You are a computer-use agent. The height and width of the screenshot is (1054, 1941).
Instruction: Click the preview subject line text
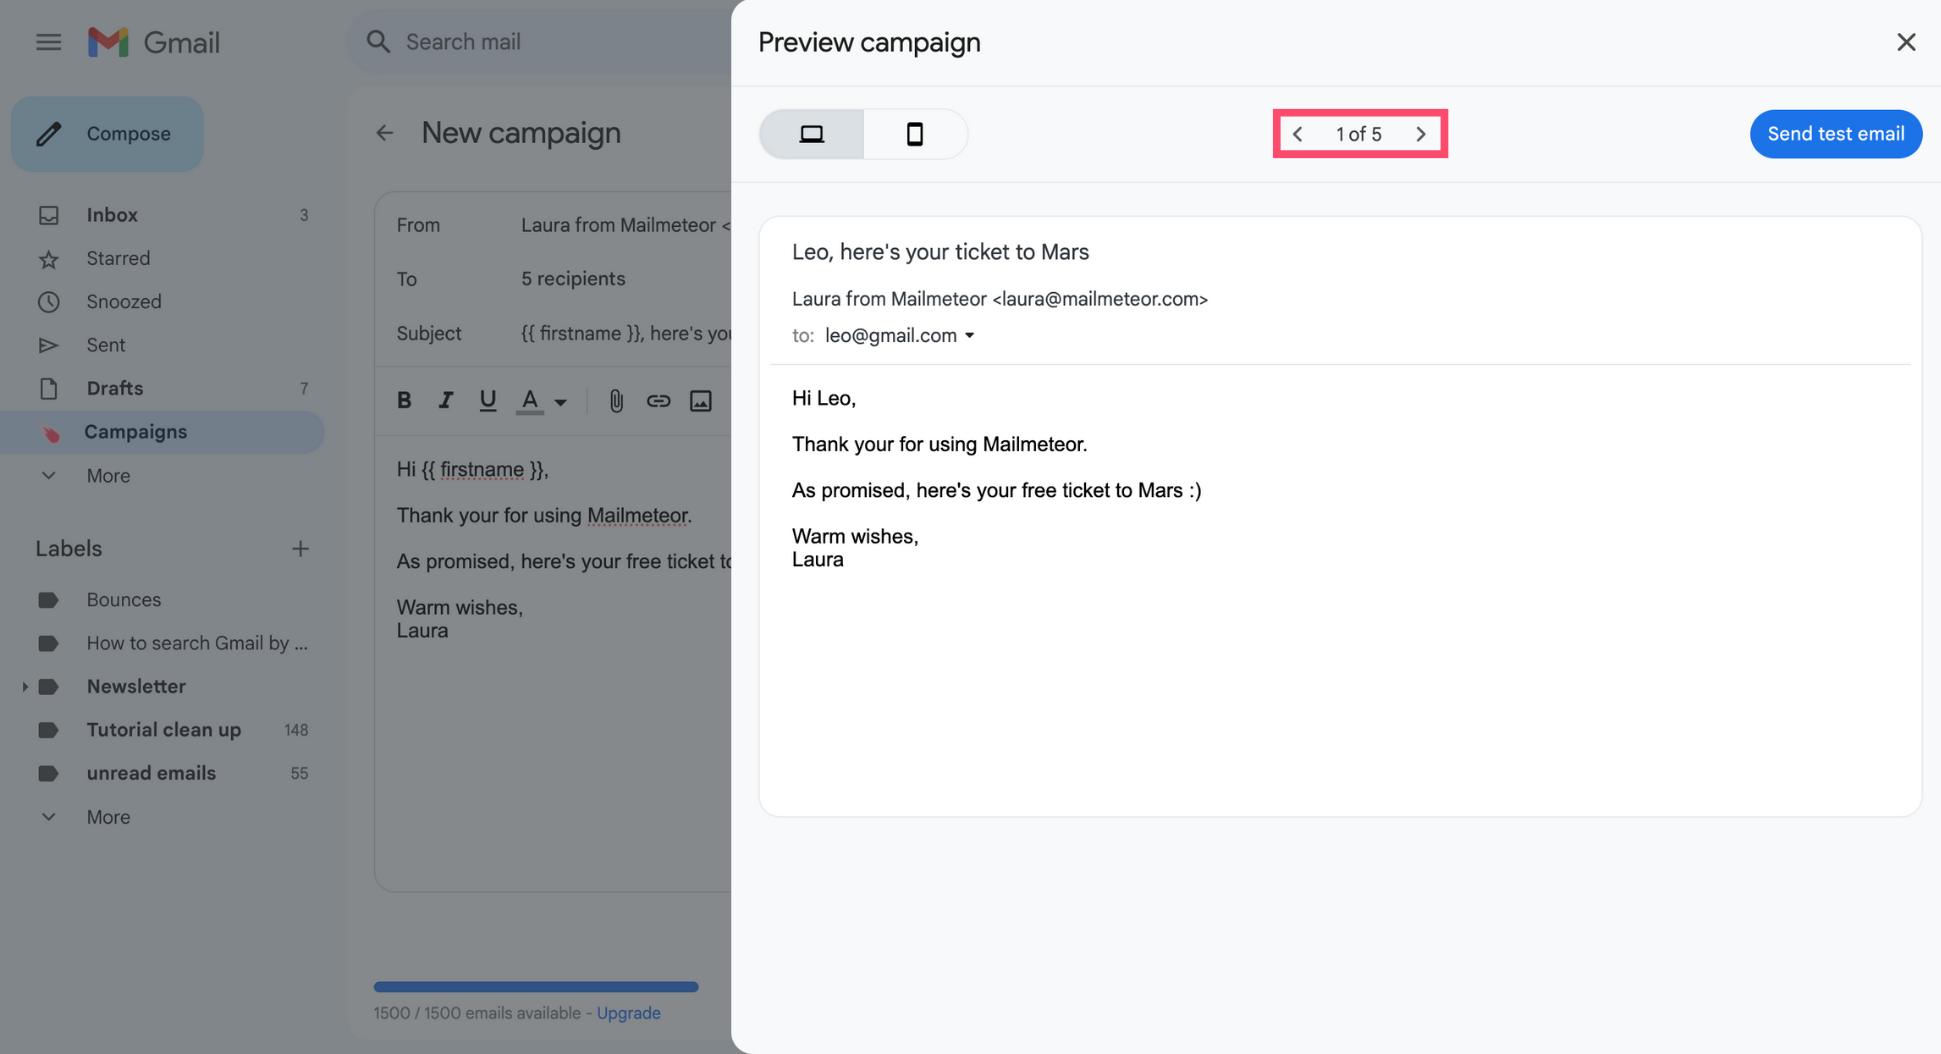tap(940, 252)
